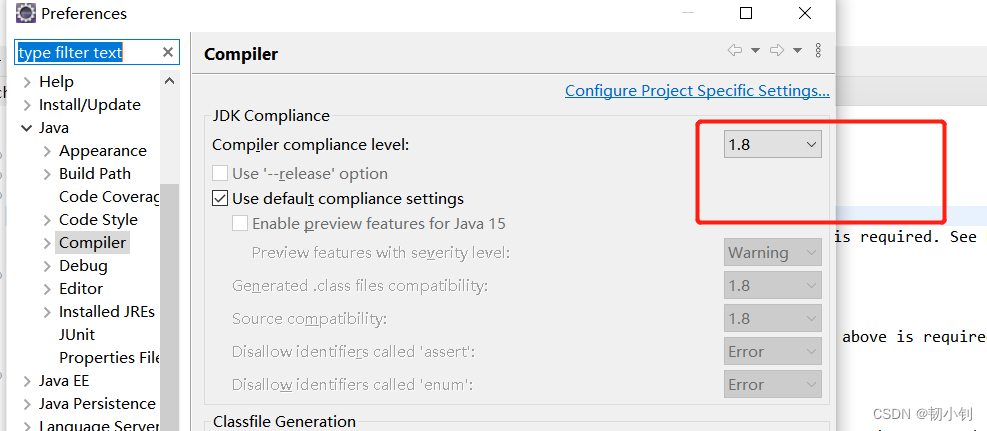Viewport: 987px width, 431px height.
Task: Clear the filter text with X icon
Action: [x=167, y=52]
